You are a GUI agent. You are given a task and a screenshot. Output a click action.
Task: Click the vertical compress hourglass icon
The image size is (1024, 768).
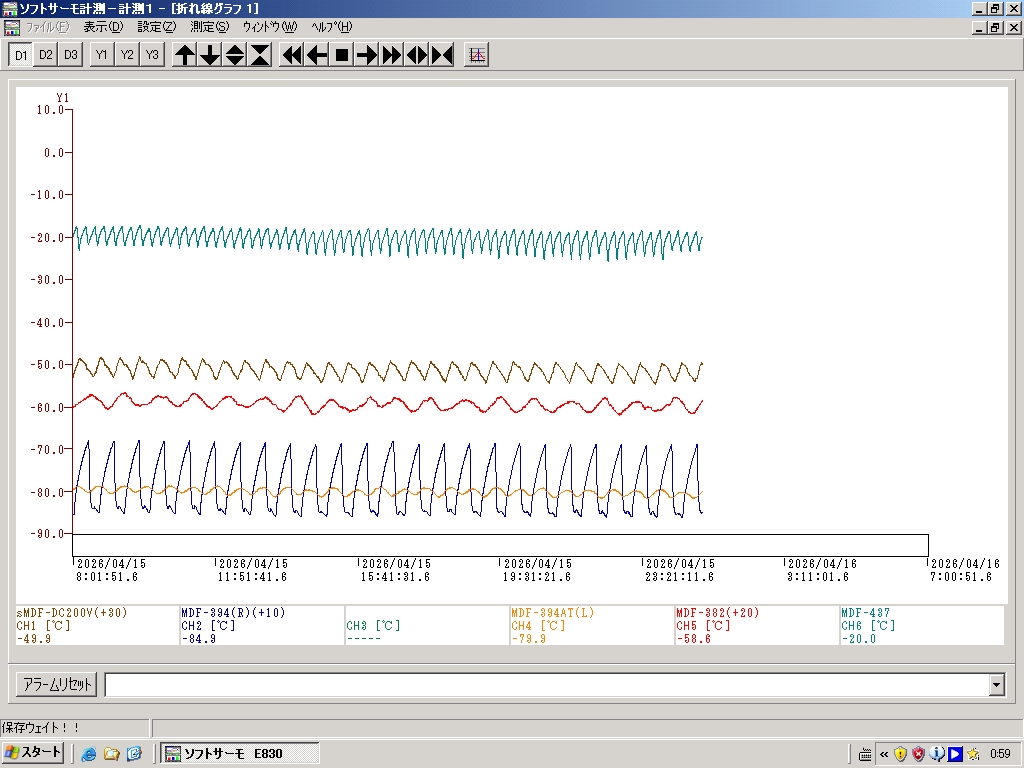click(x=260, y=55)
